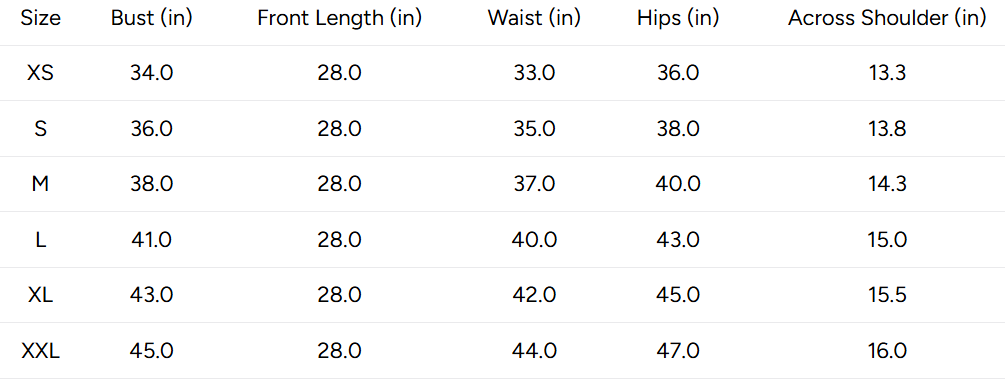The width and height of the screenshot is (1005, 382).
Task: Click the XXL bust value 45.0
Action: [x=151, y=351]
